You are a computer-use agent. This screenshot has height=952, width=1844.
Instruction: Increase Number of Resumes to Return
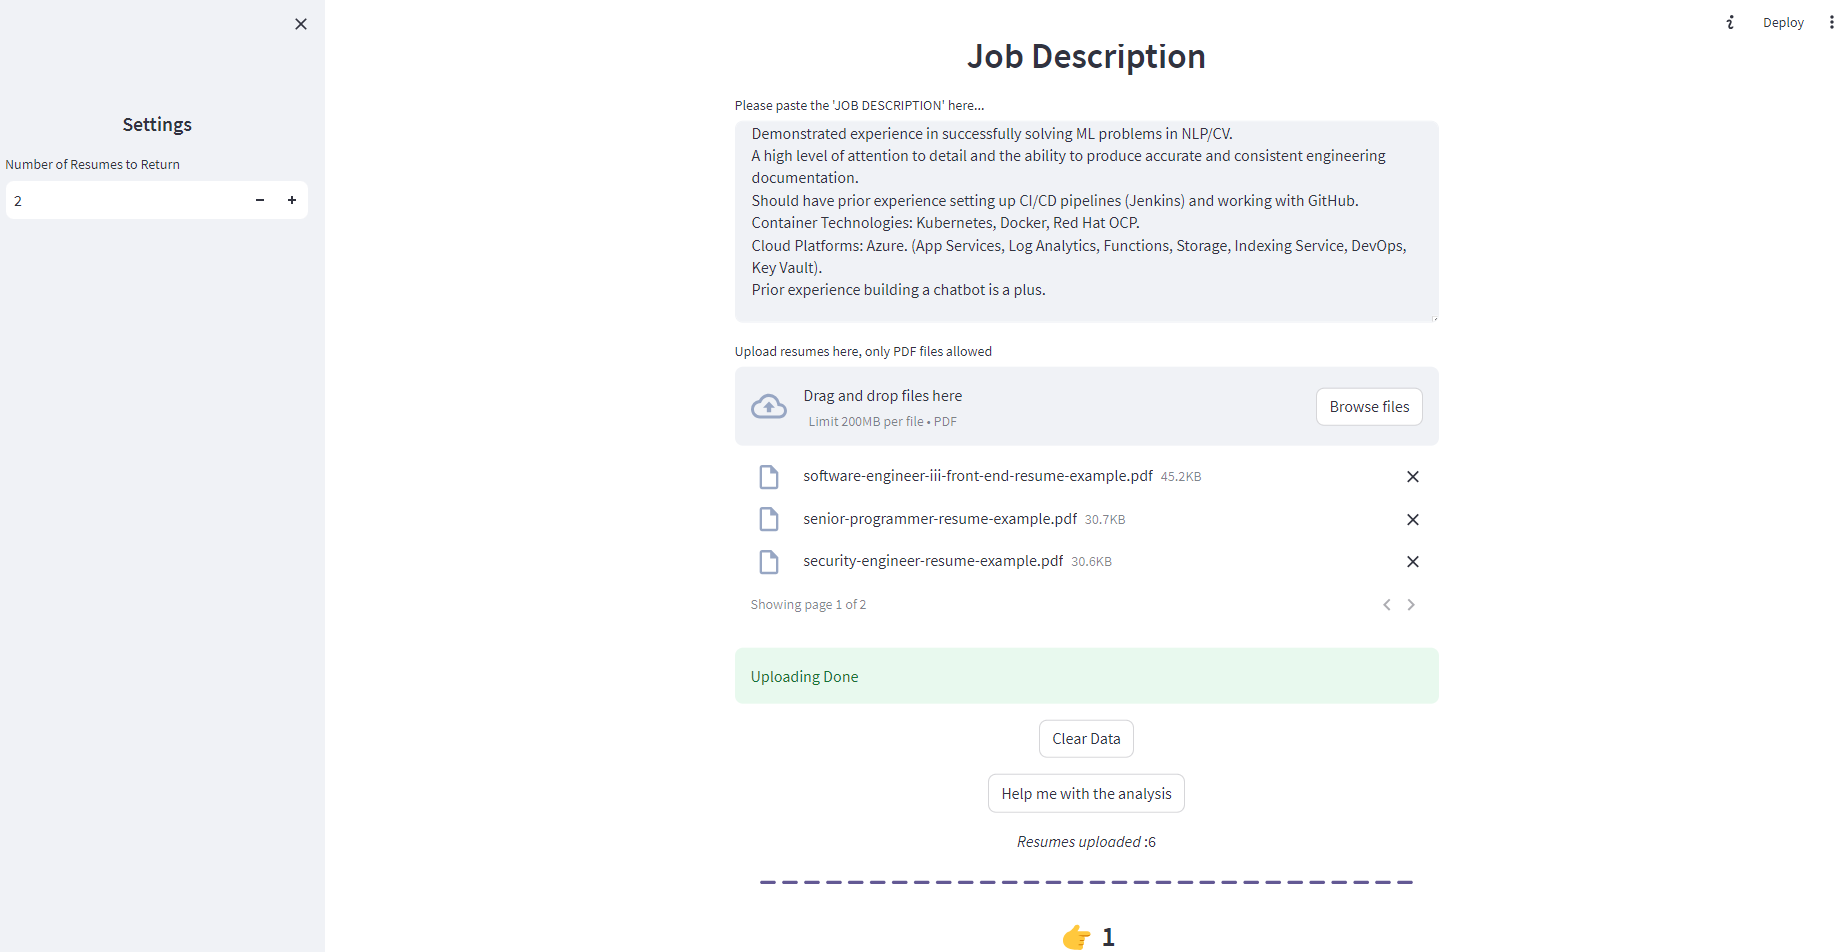pyautogui.click(x=292, y=200)
